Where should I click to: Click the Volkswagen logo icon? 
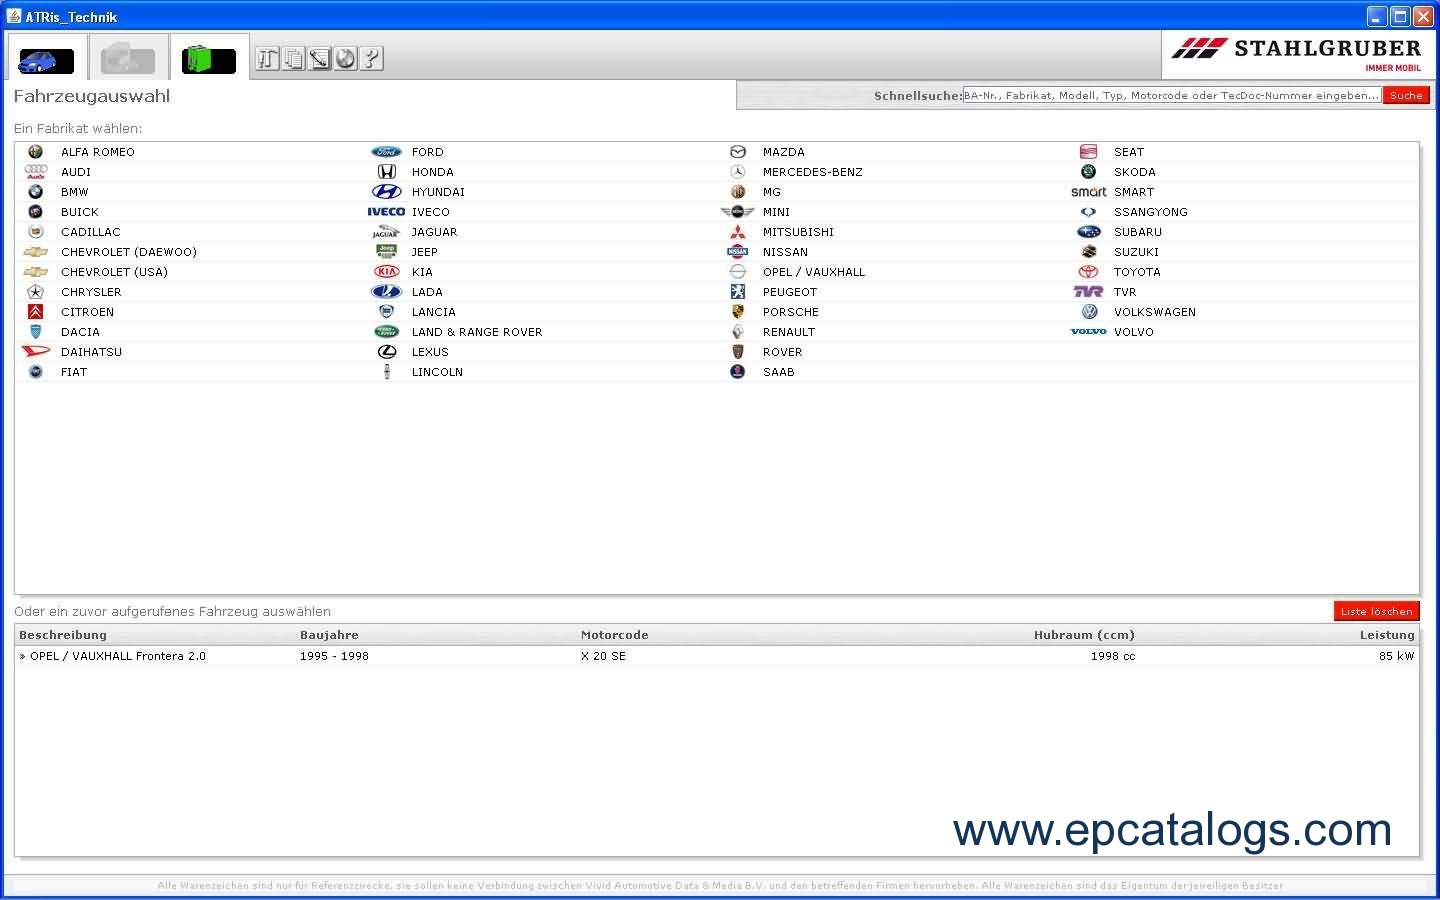coord(1089,312)
